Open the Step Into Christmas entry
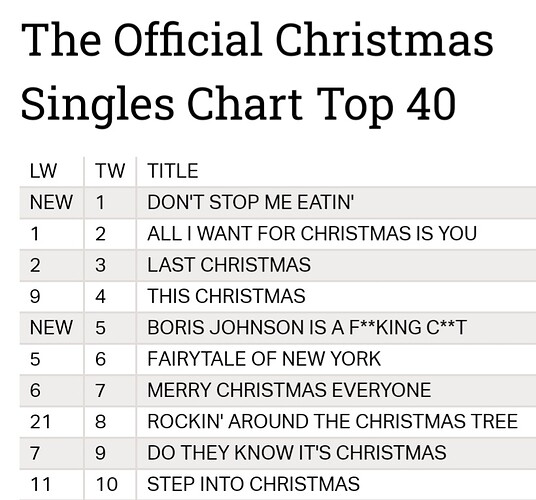This screenshot has height=500, width=536. [x=253, y=484]
